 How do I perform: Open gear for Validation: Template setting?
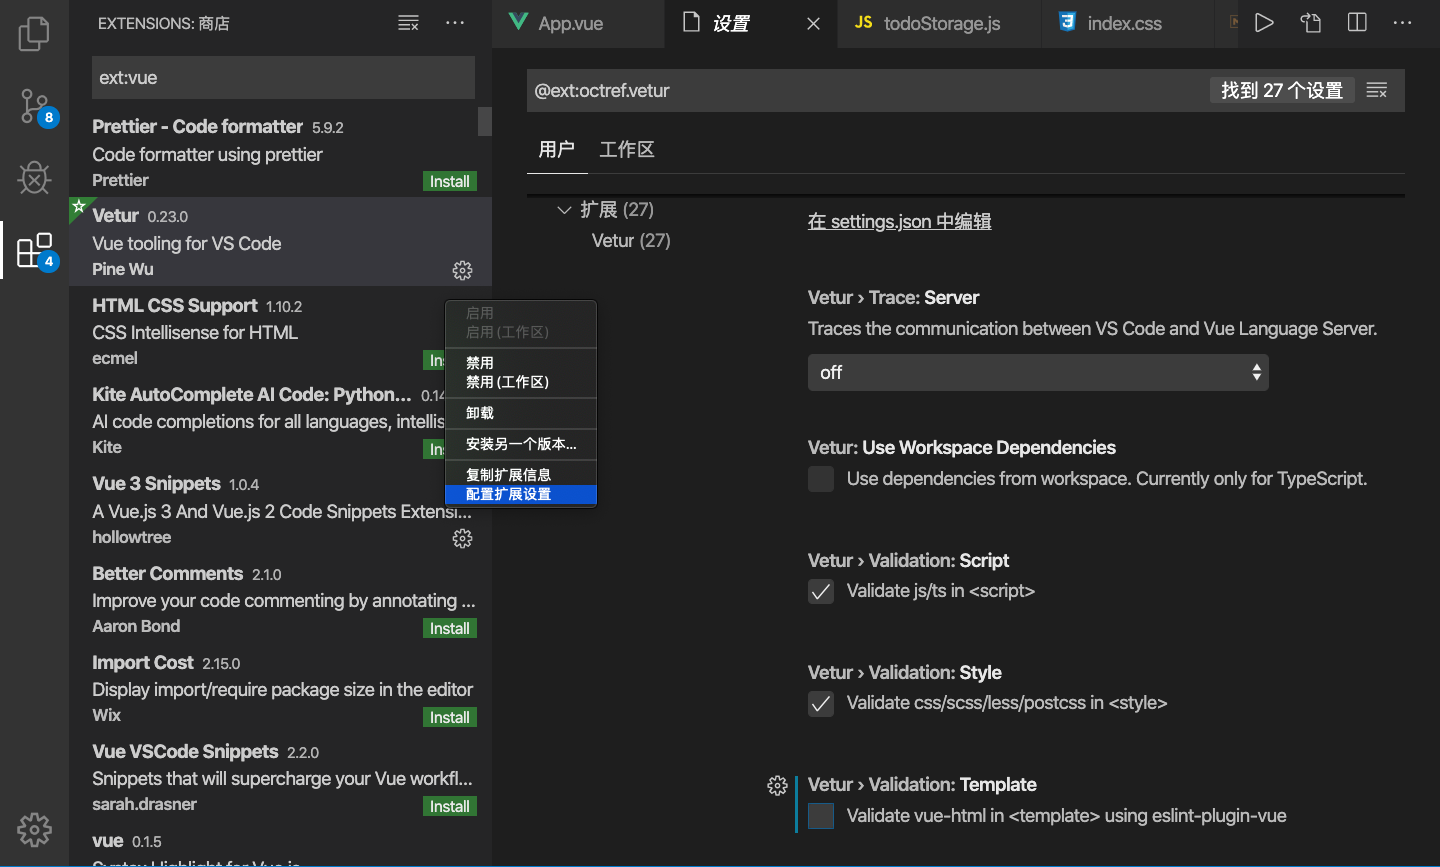pos(777,785)
